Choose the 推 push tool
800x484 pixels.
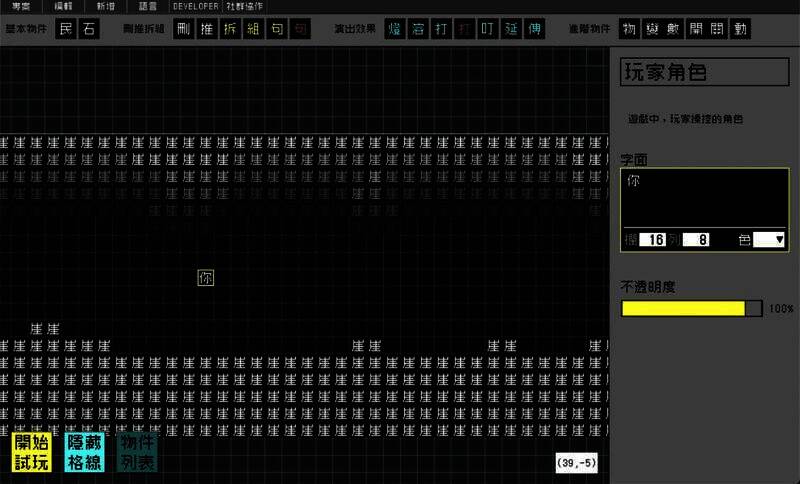point(205,29)
